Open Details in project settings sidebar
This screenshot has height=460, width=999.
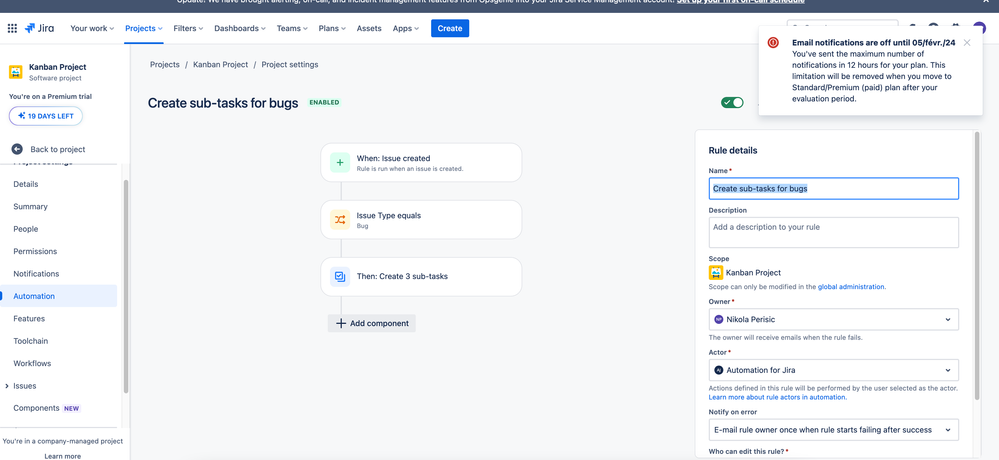(25, 184)
